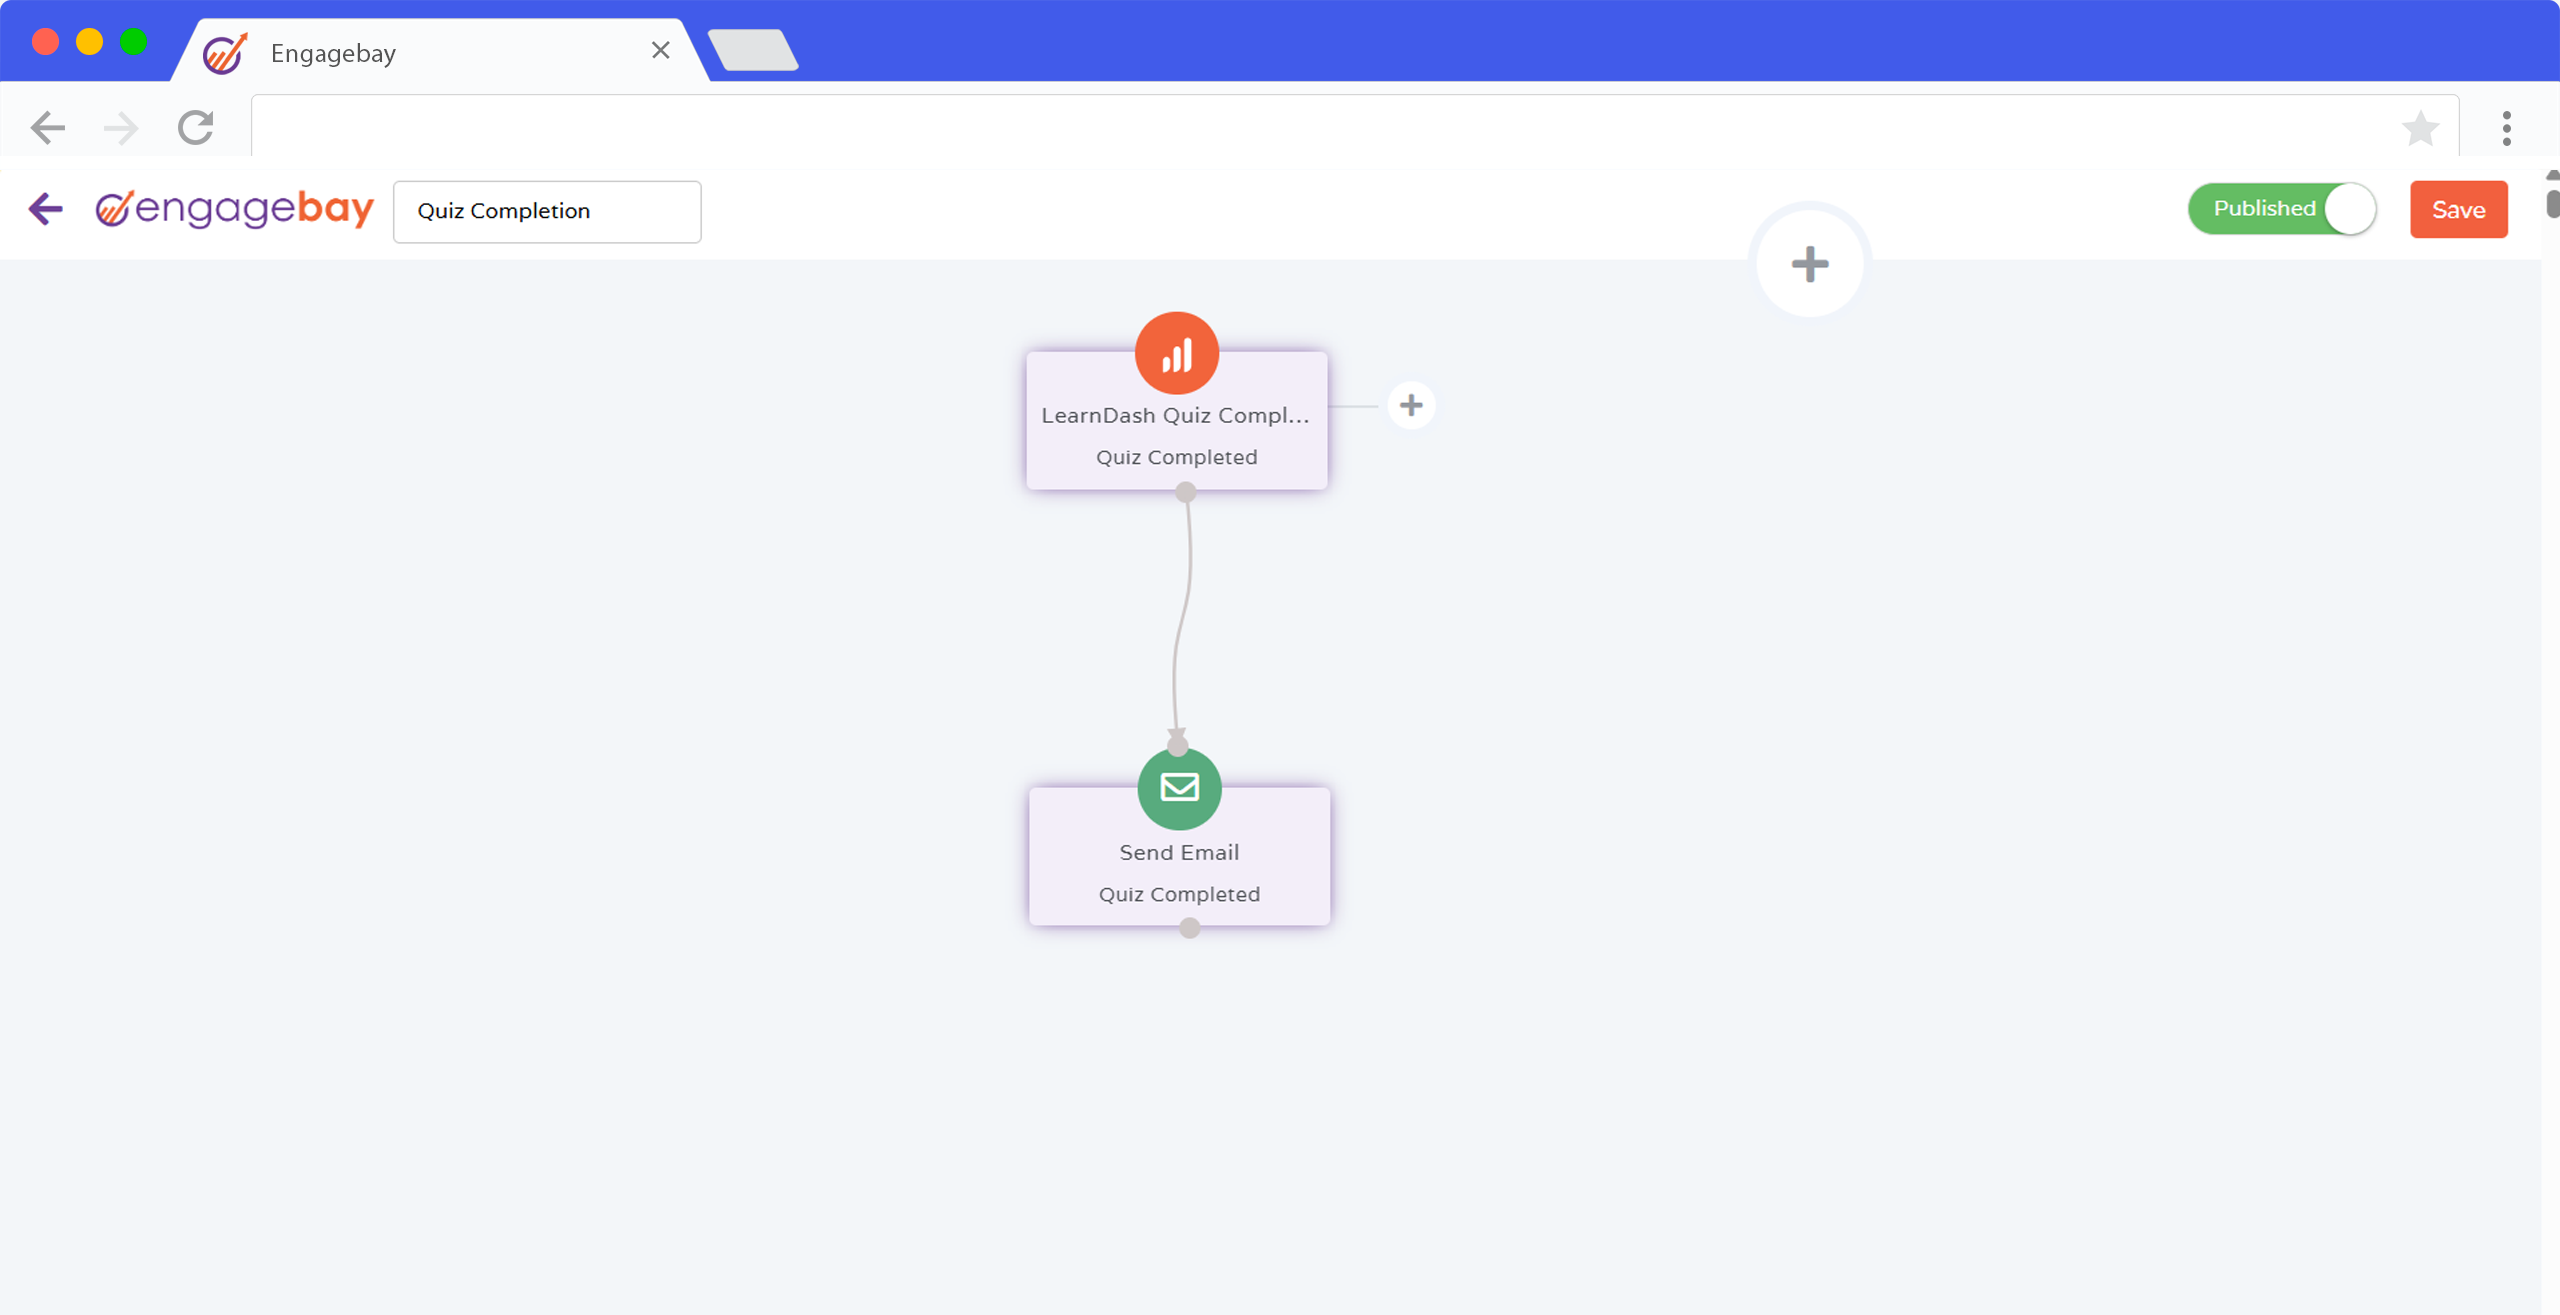Click the Engagebay tab favicon
This screenshot has height=1315, width=2560.
click(x=225, y=53)
